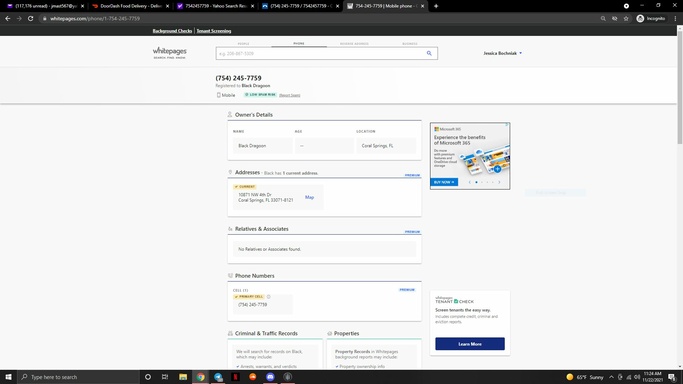Open the Jessica Bochniak account dropdown
Screen dimensions: 683x384
[502, 53]
